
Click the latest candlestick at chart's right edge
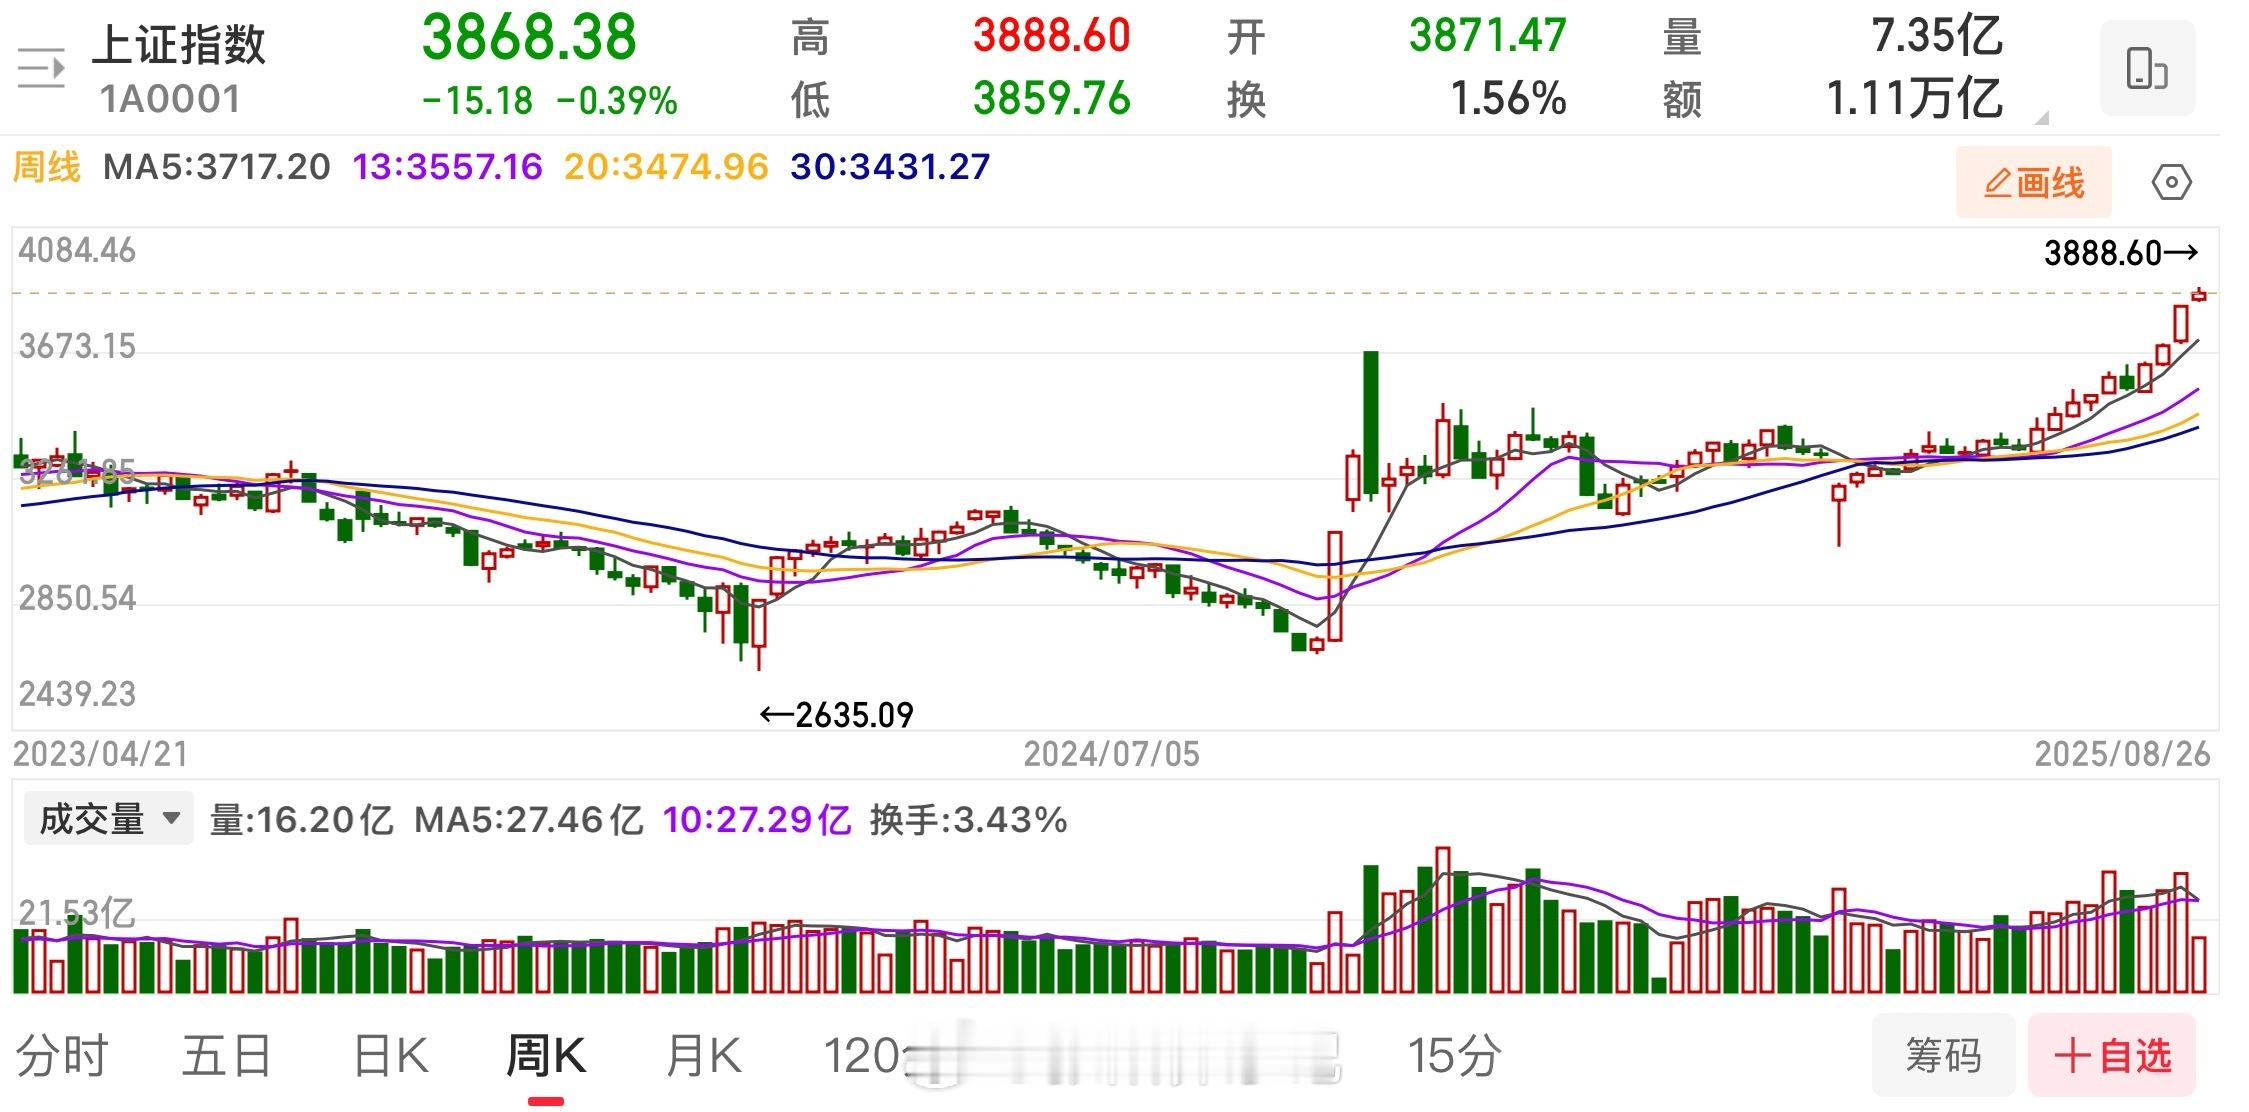pyautogui.click(x=2199, y=295)
